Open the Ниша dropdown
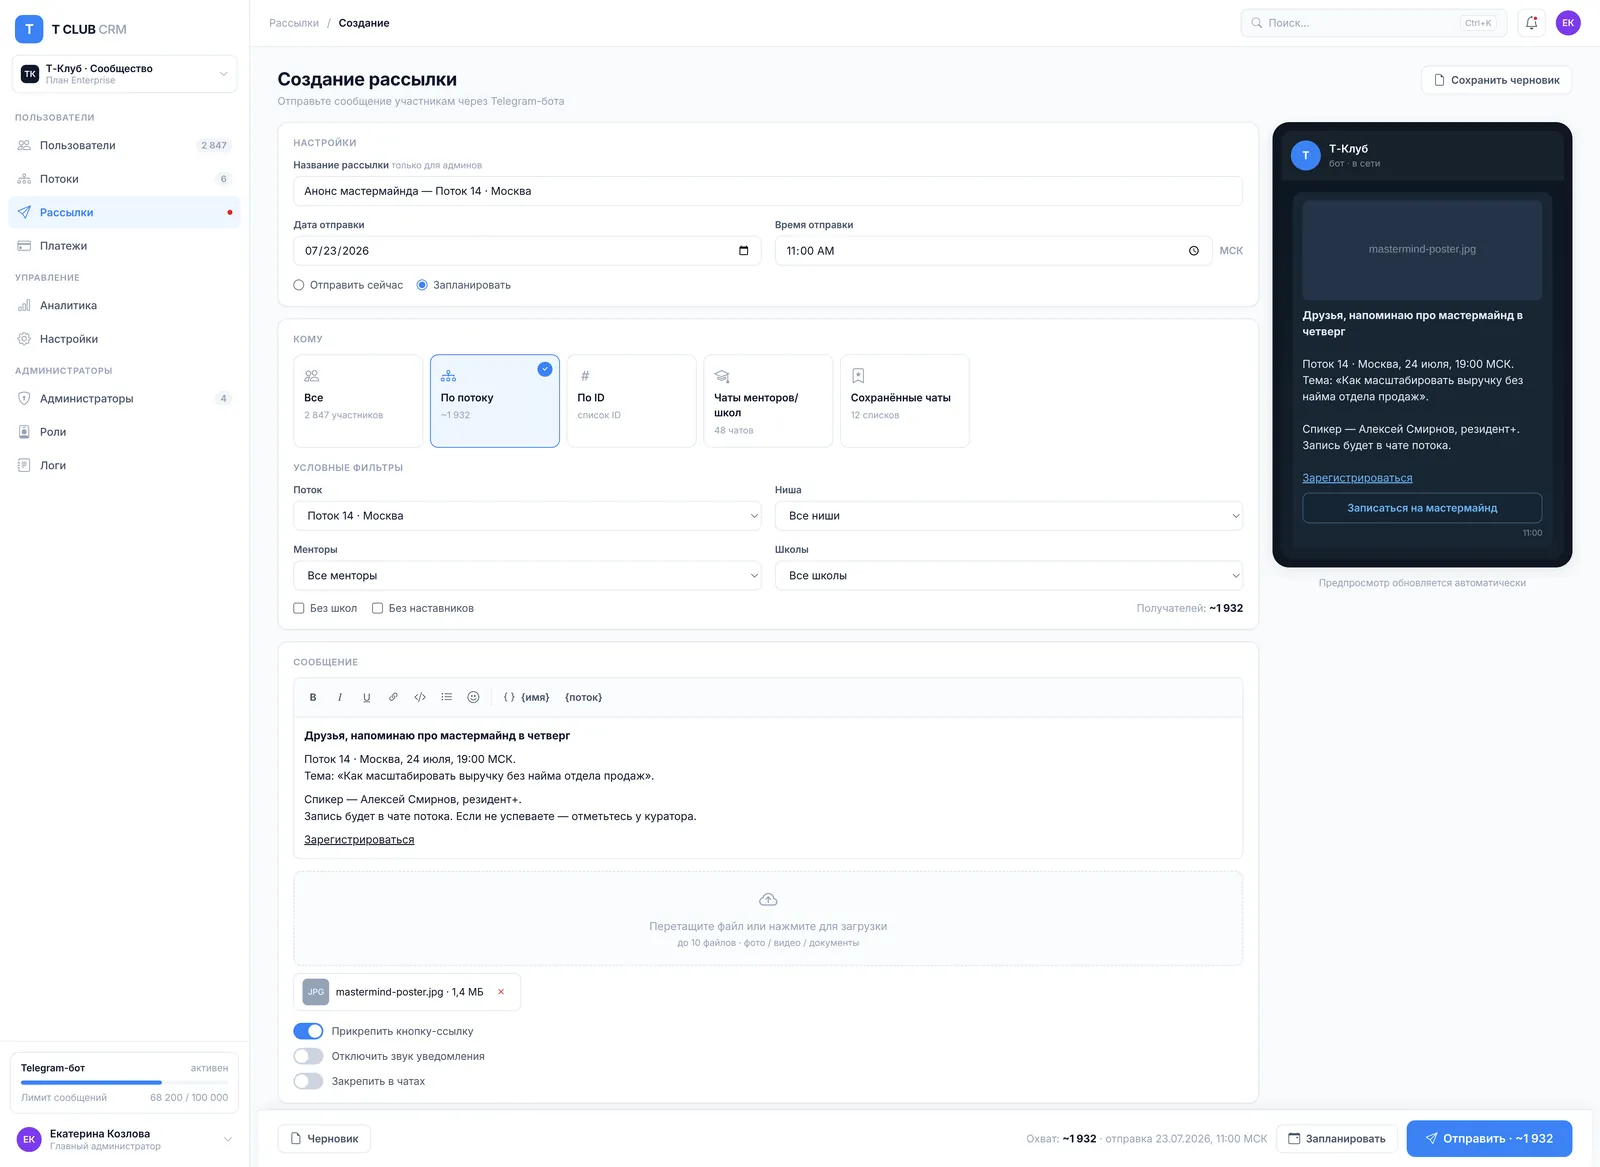This screenshot has width=1600, height=1167. 1009,516
